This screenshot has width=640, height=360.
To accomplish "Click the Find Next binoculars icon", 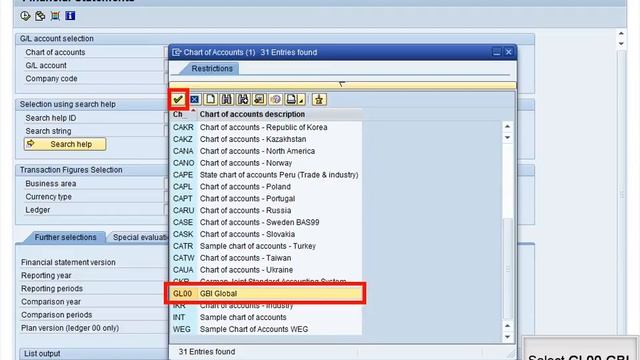I will coord(243,99).
